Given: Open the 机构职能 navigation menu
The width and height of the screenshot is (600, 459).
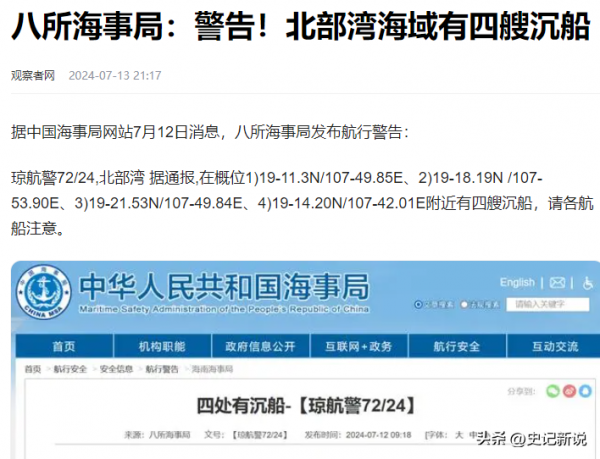Looking at the screenshot, I should (162, 347).
